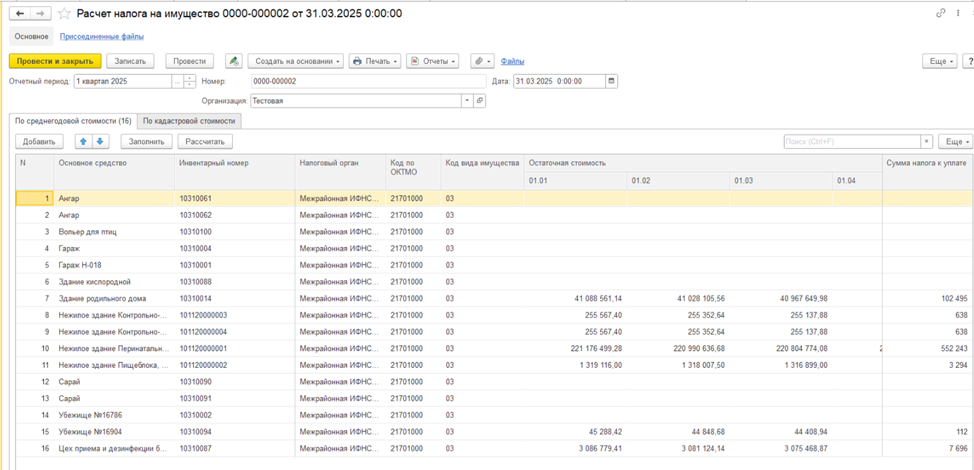
Task: Click the Заполнить button
Action: point(147,142)
